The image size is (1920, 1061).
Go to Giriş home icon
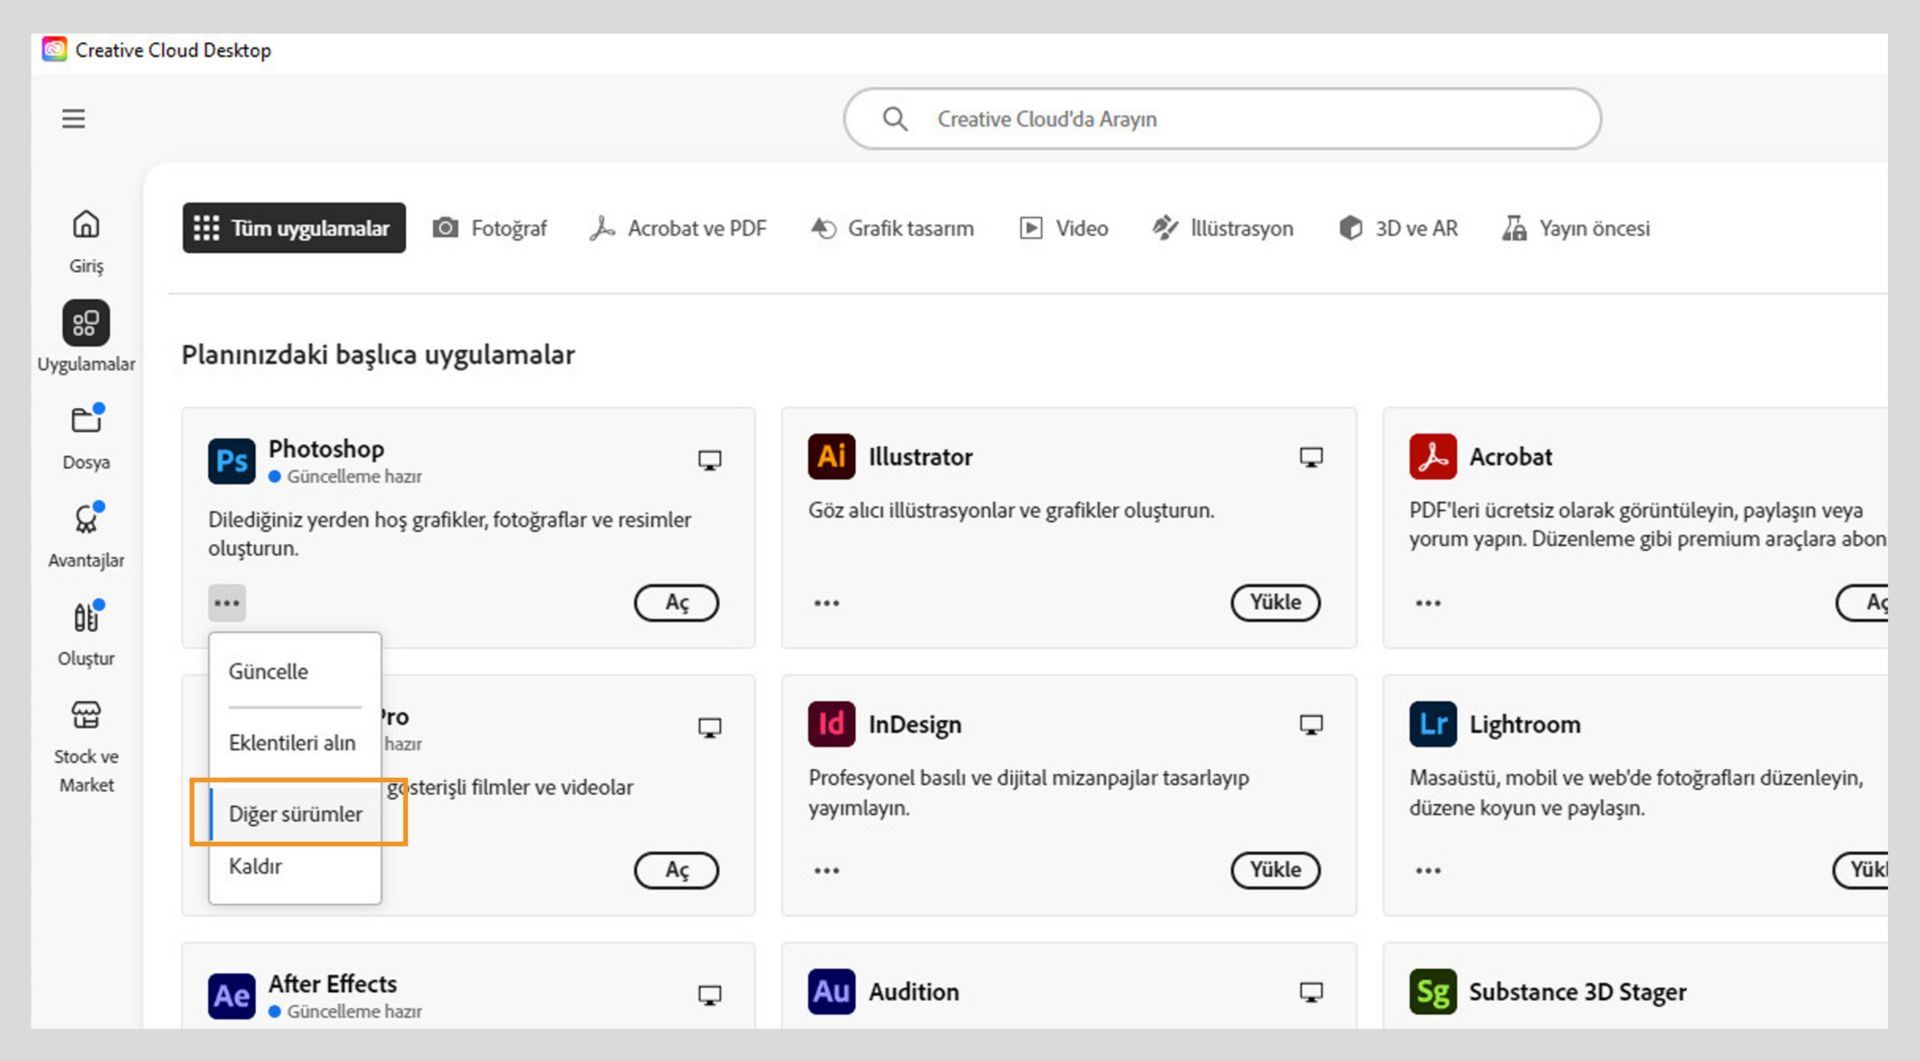(x=86, y=225)
